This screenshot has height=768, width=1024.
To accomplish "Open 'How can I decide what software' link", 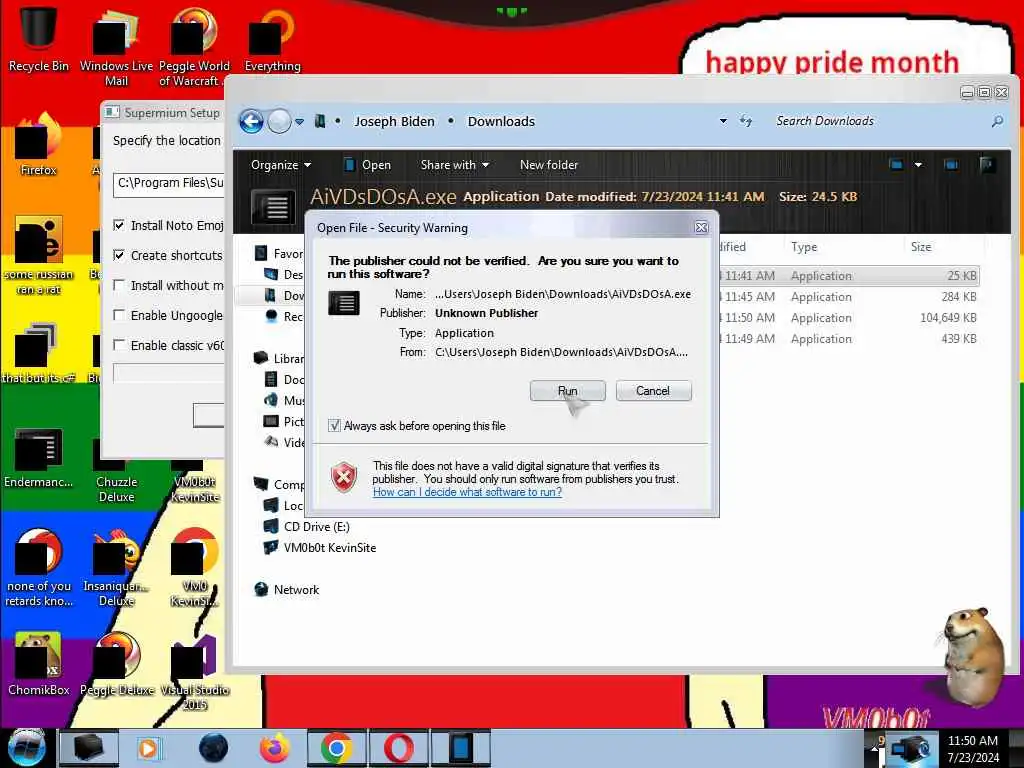I will [467, 492].
